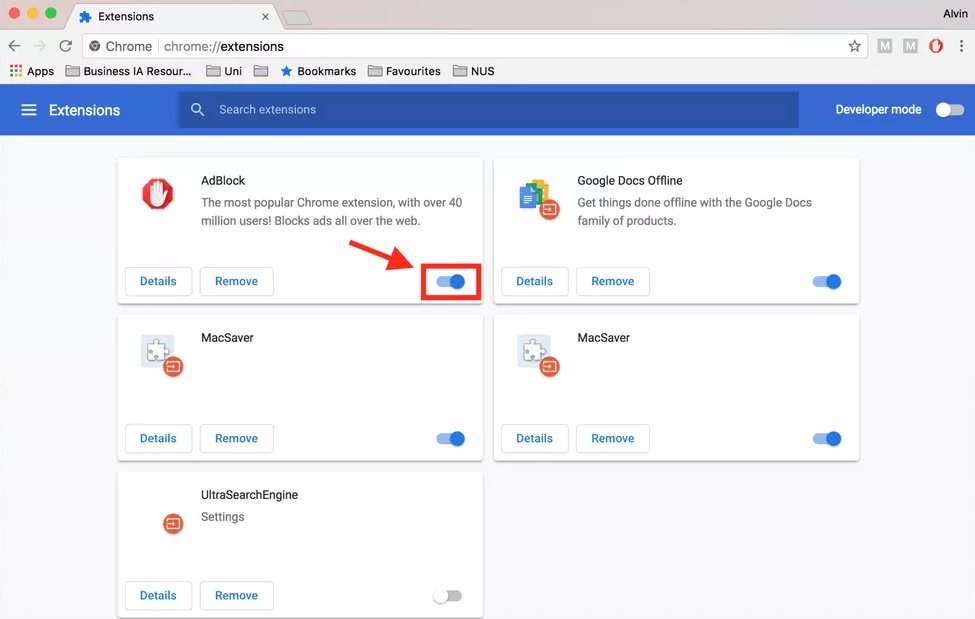This screenshot has width=975, height=619.
Task: Click the AdBlock red hand icon
Action: pyautogui.click(x=157, y=194)
